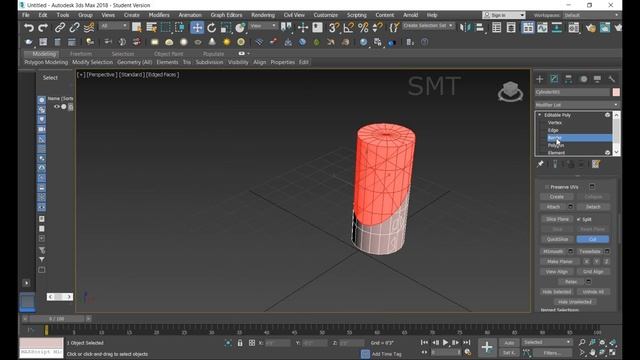640x360 pixels.
Task: Open the View reference coordinate dropdown
Action: (263, 26)
